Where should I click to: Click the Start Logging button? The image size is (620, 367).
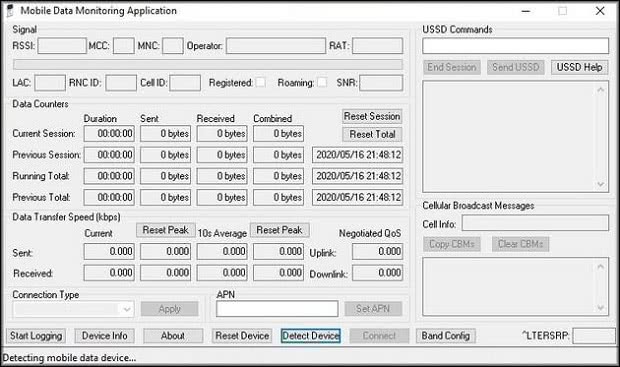pos(36,336)
